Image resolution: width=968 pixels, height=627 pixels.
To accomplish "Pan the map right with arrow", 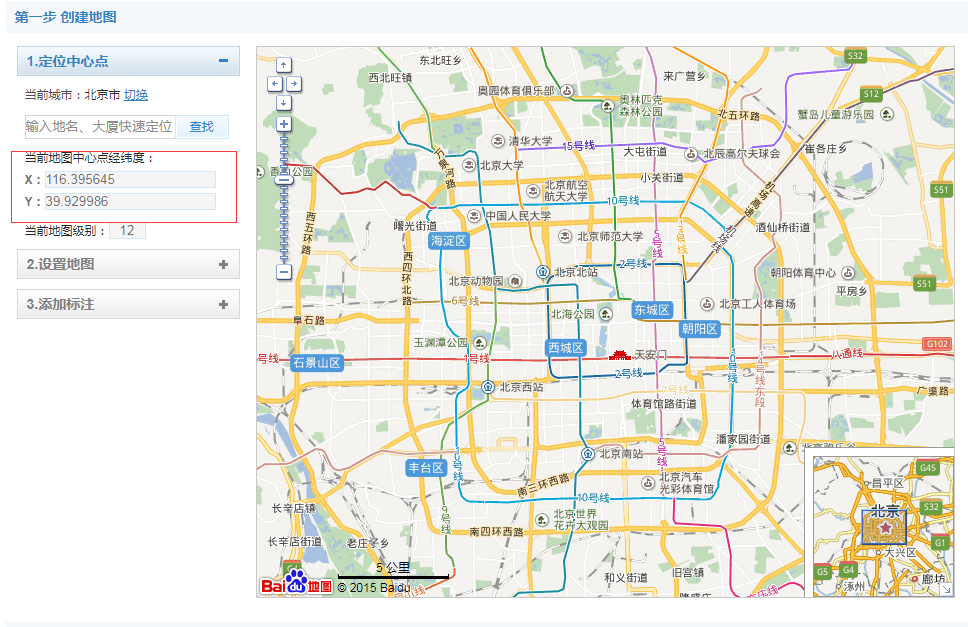I will 293,84.
